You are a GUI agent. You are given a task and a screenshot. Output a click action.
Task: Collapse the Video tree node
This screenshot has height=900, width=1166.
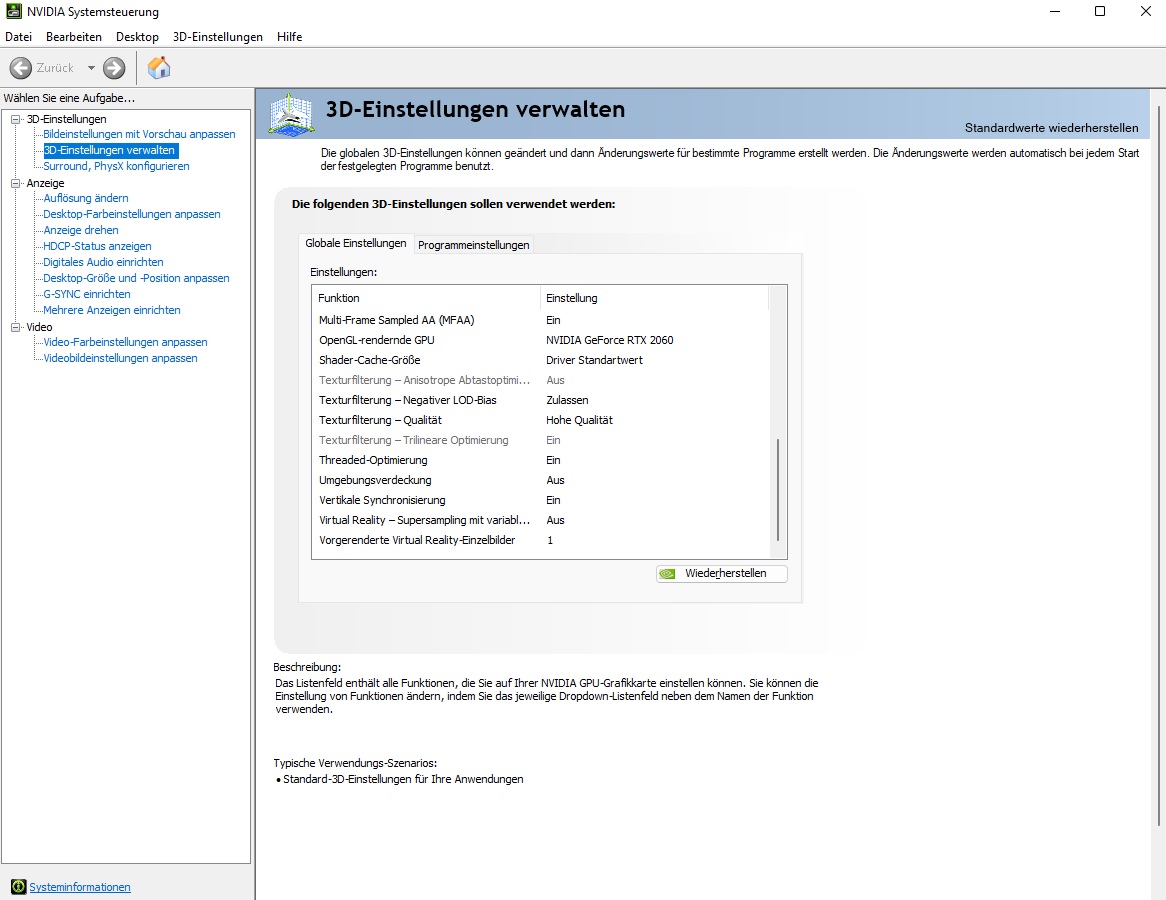tap(16, 327)
